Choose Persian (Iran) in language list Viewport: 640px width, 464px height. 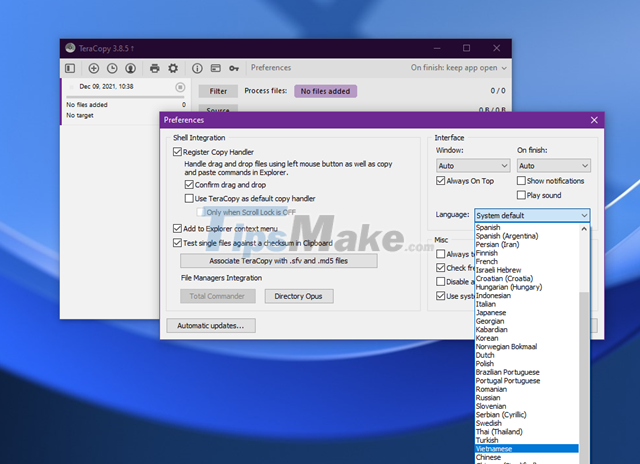(x=527, y=244)
